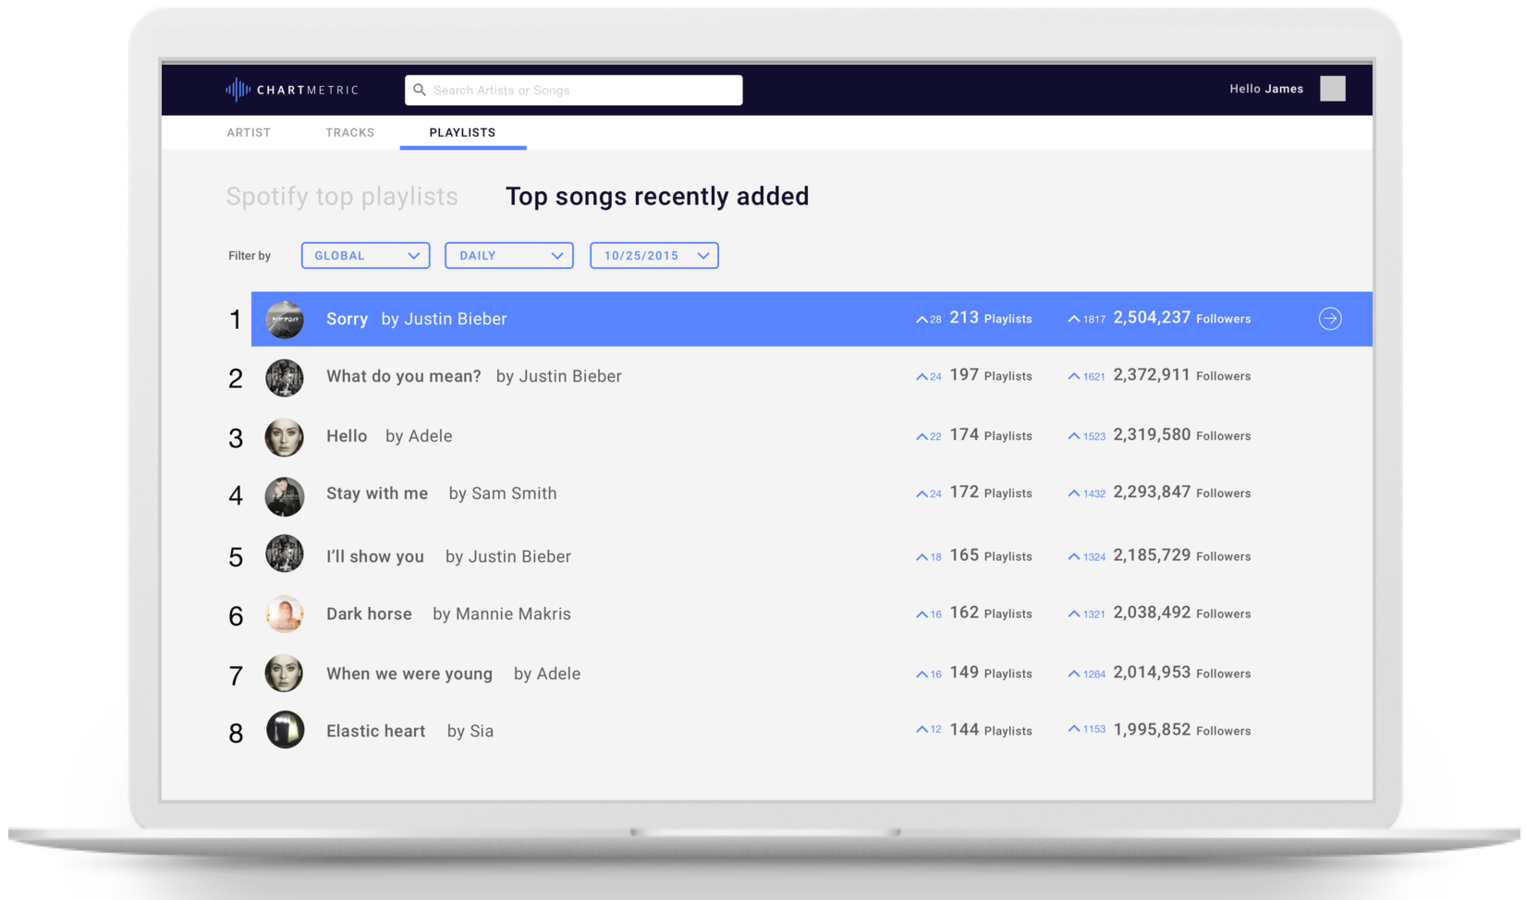Click the When we were young thumbnail

tap(284, 673)
